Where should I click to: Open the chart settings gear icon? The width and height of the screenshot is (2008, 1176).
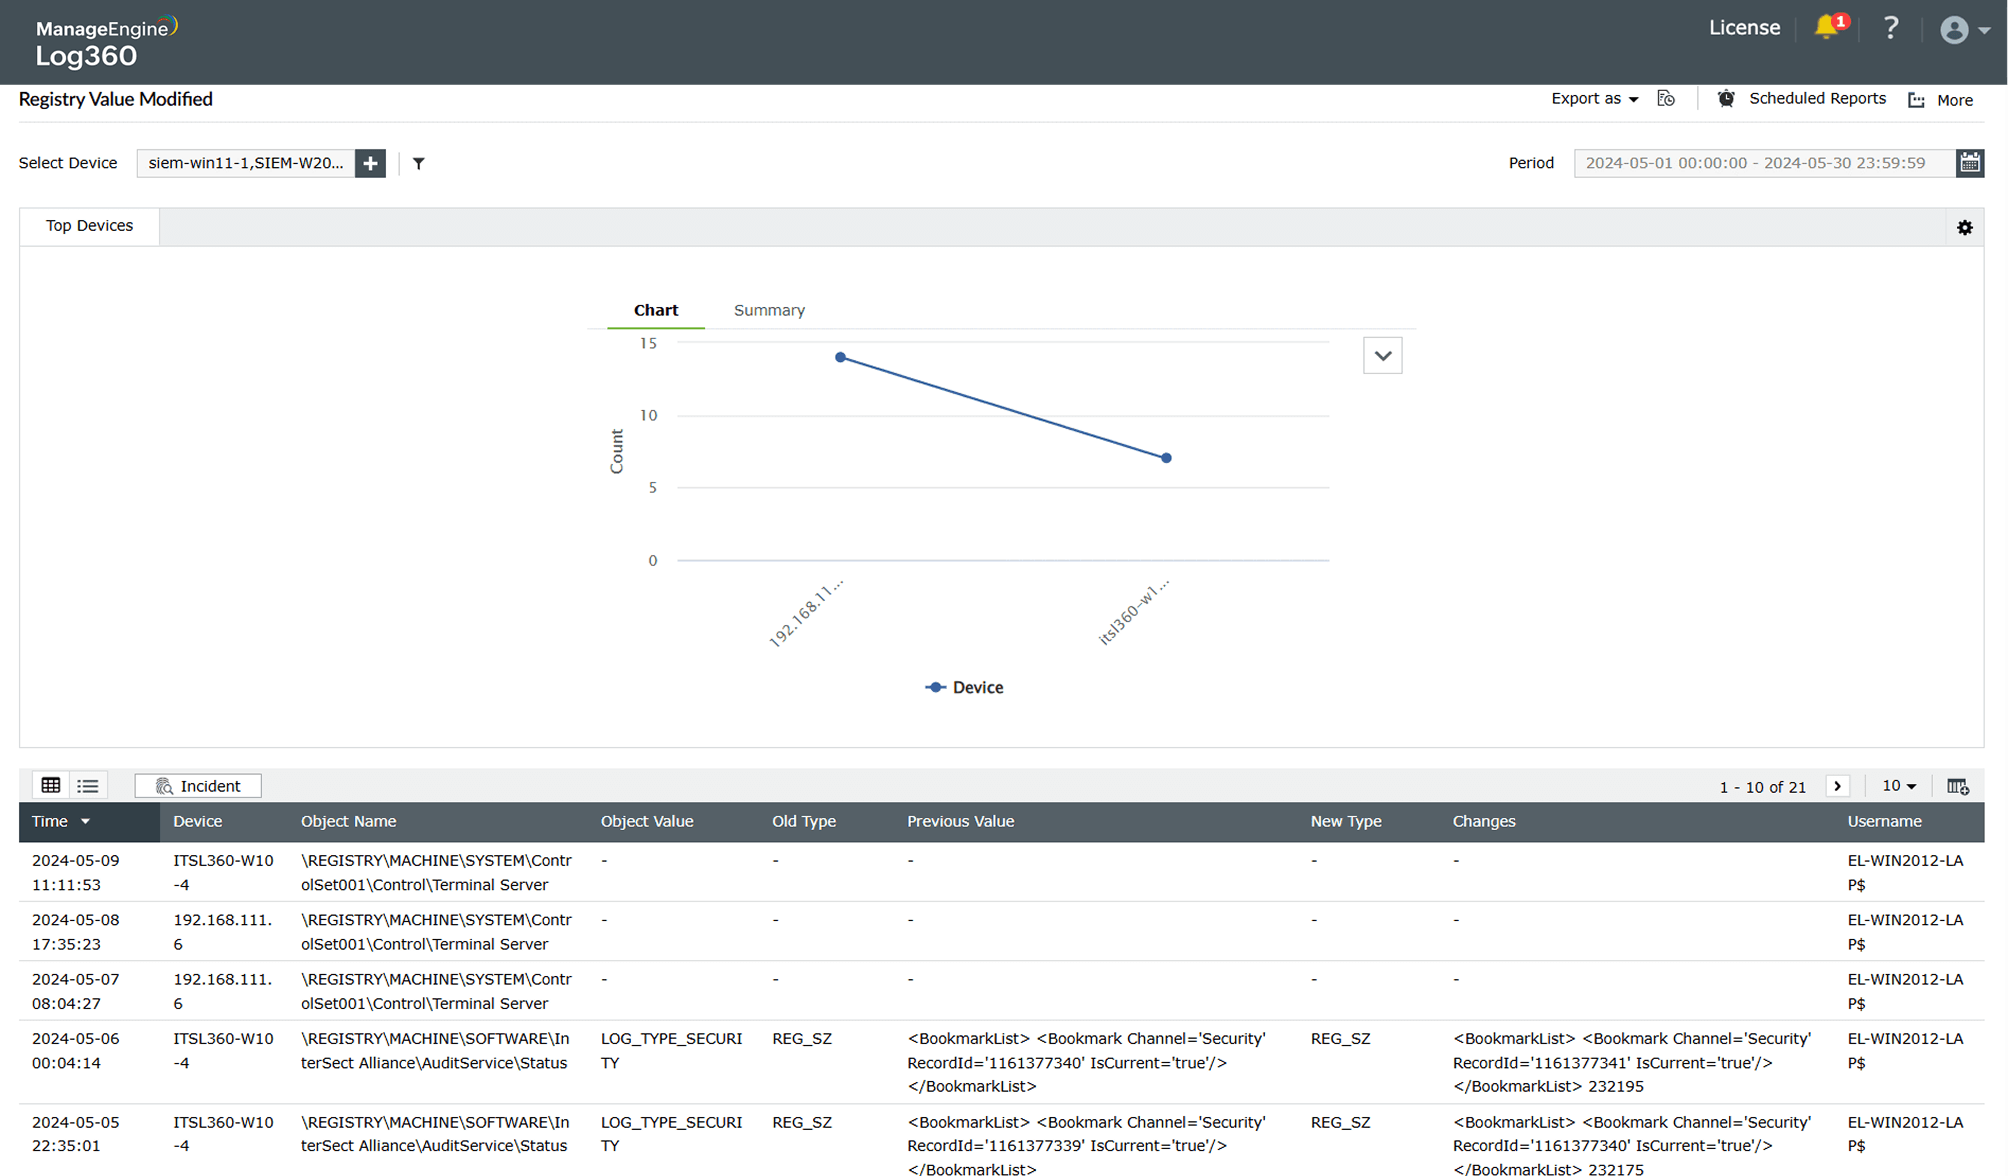click(1964, 228)
